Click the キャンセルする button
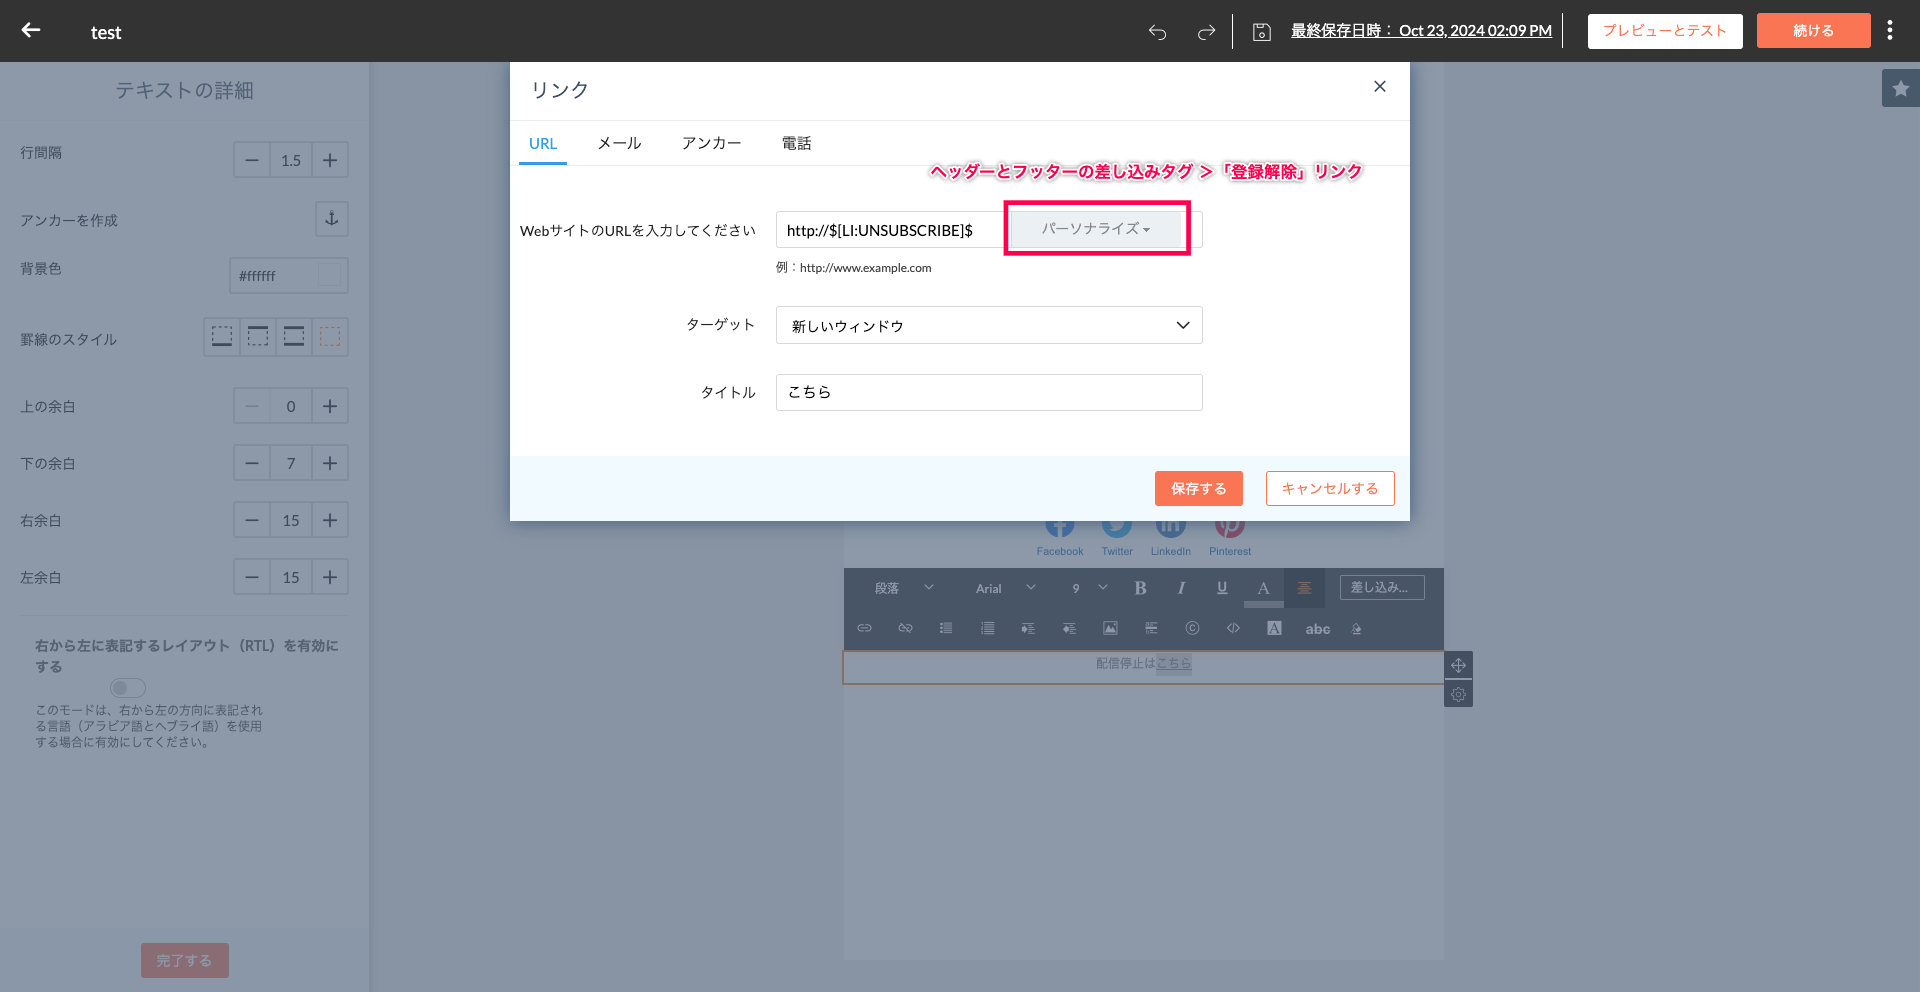 pyautogui.click(x=1329, y=489)
